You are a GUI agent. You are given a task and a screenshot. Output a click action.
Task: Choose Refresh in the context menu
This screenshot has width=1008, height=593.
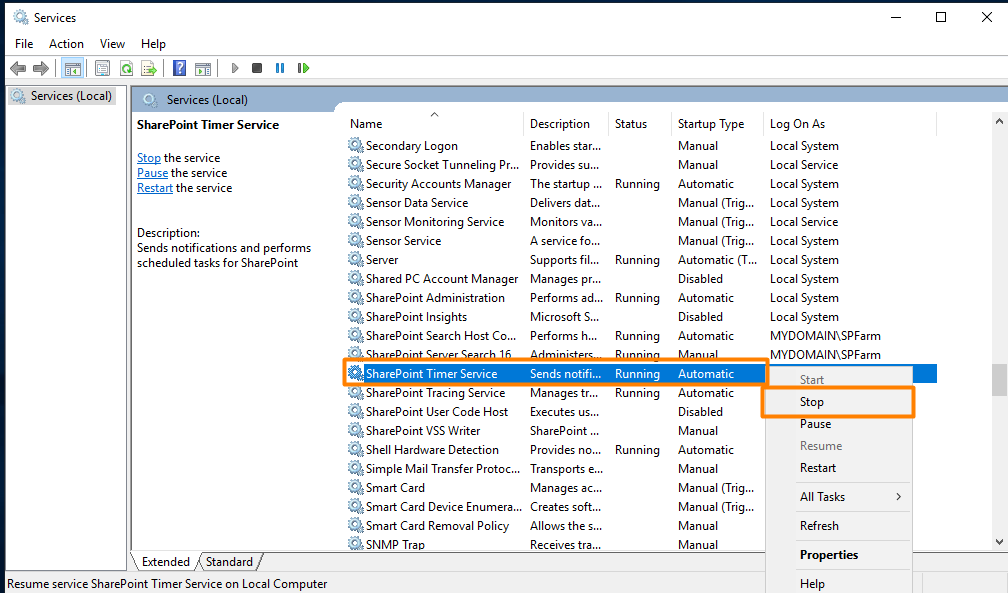(x=838, y=525)
